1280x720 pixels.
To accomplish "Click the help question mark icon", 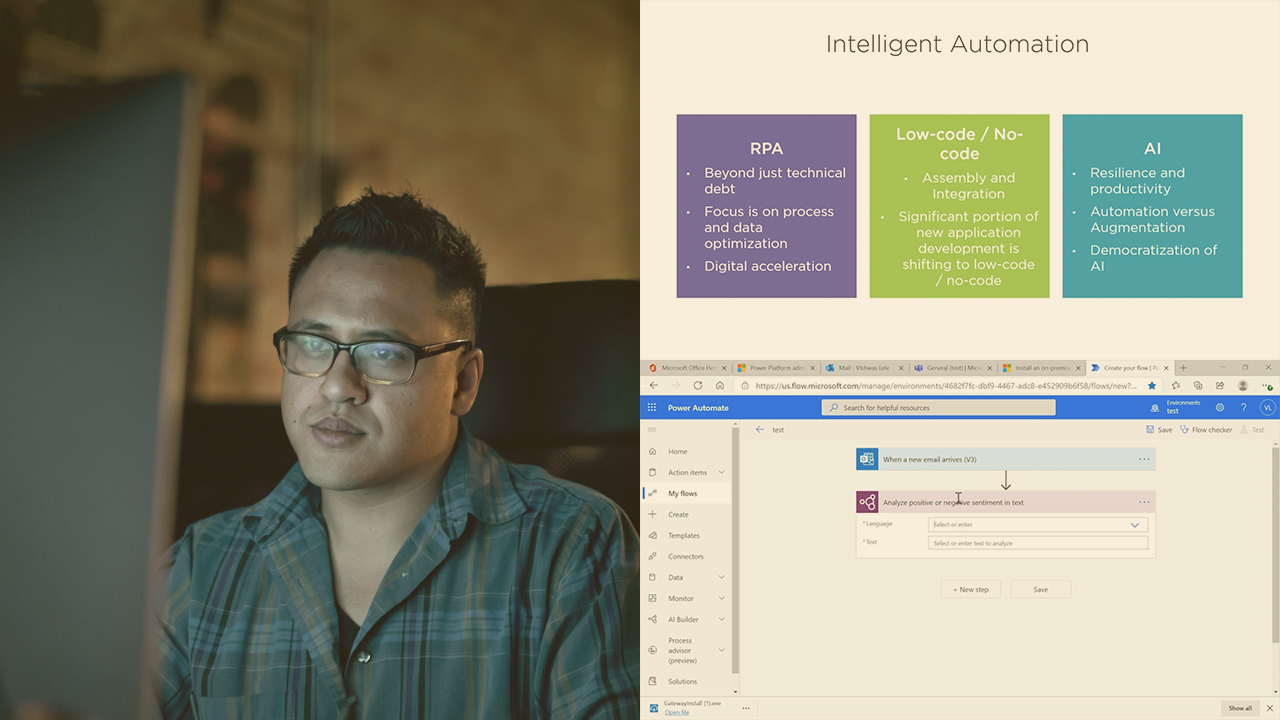I will [x=1244, y=408].
